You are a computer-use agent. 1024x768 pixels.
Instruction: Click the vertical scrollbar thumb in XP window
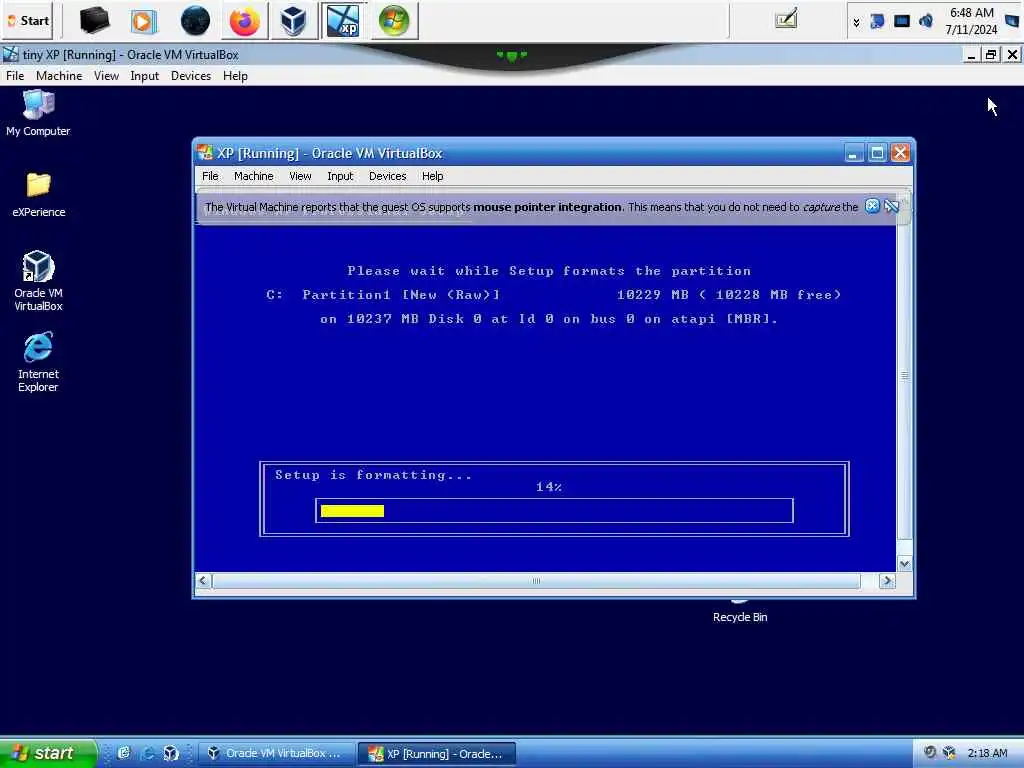[x=904, y=375]
